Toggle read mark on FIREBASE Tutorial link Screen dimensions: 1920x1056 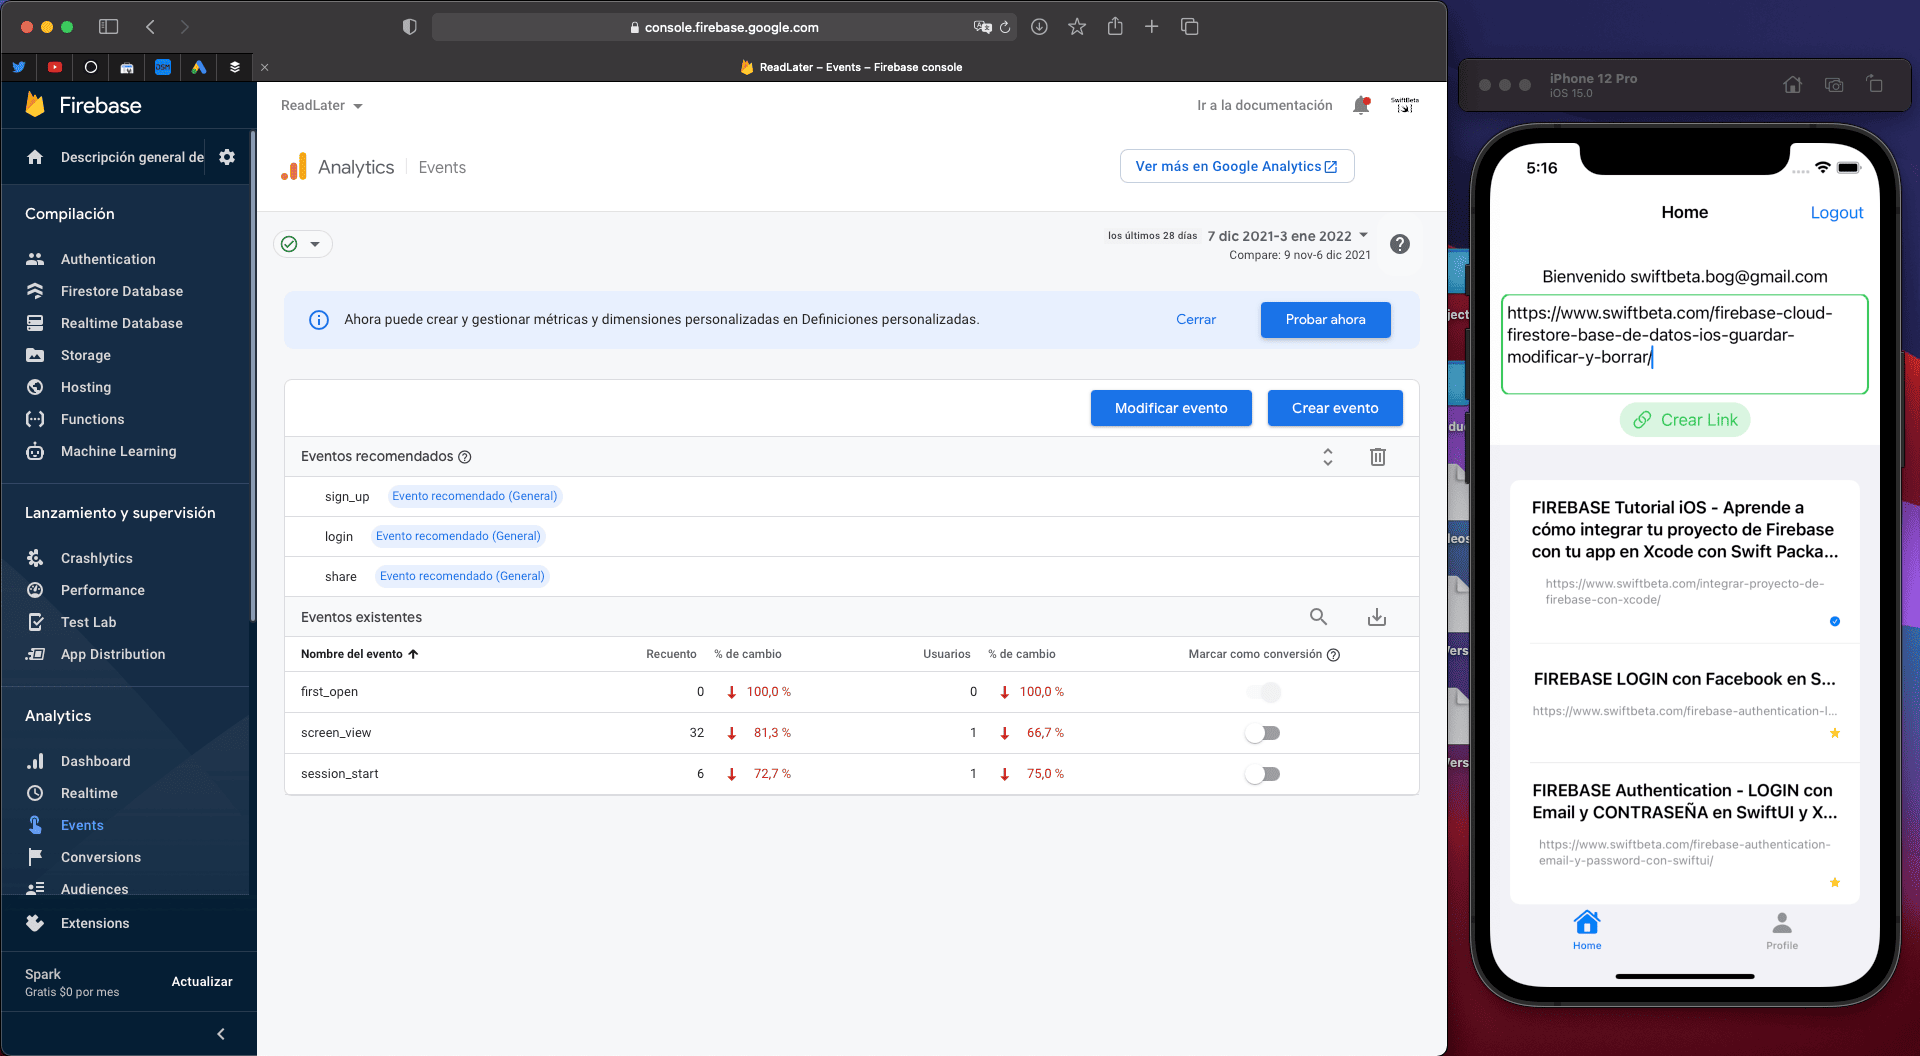(1835, 621)
